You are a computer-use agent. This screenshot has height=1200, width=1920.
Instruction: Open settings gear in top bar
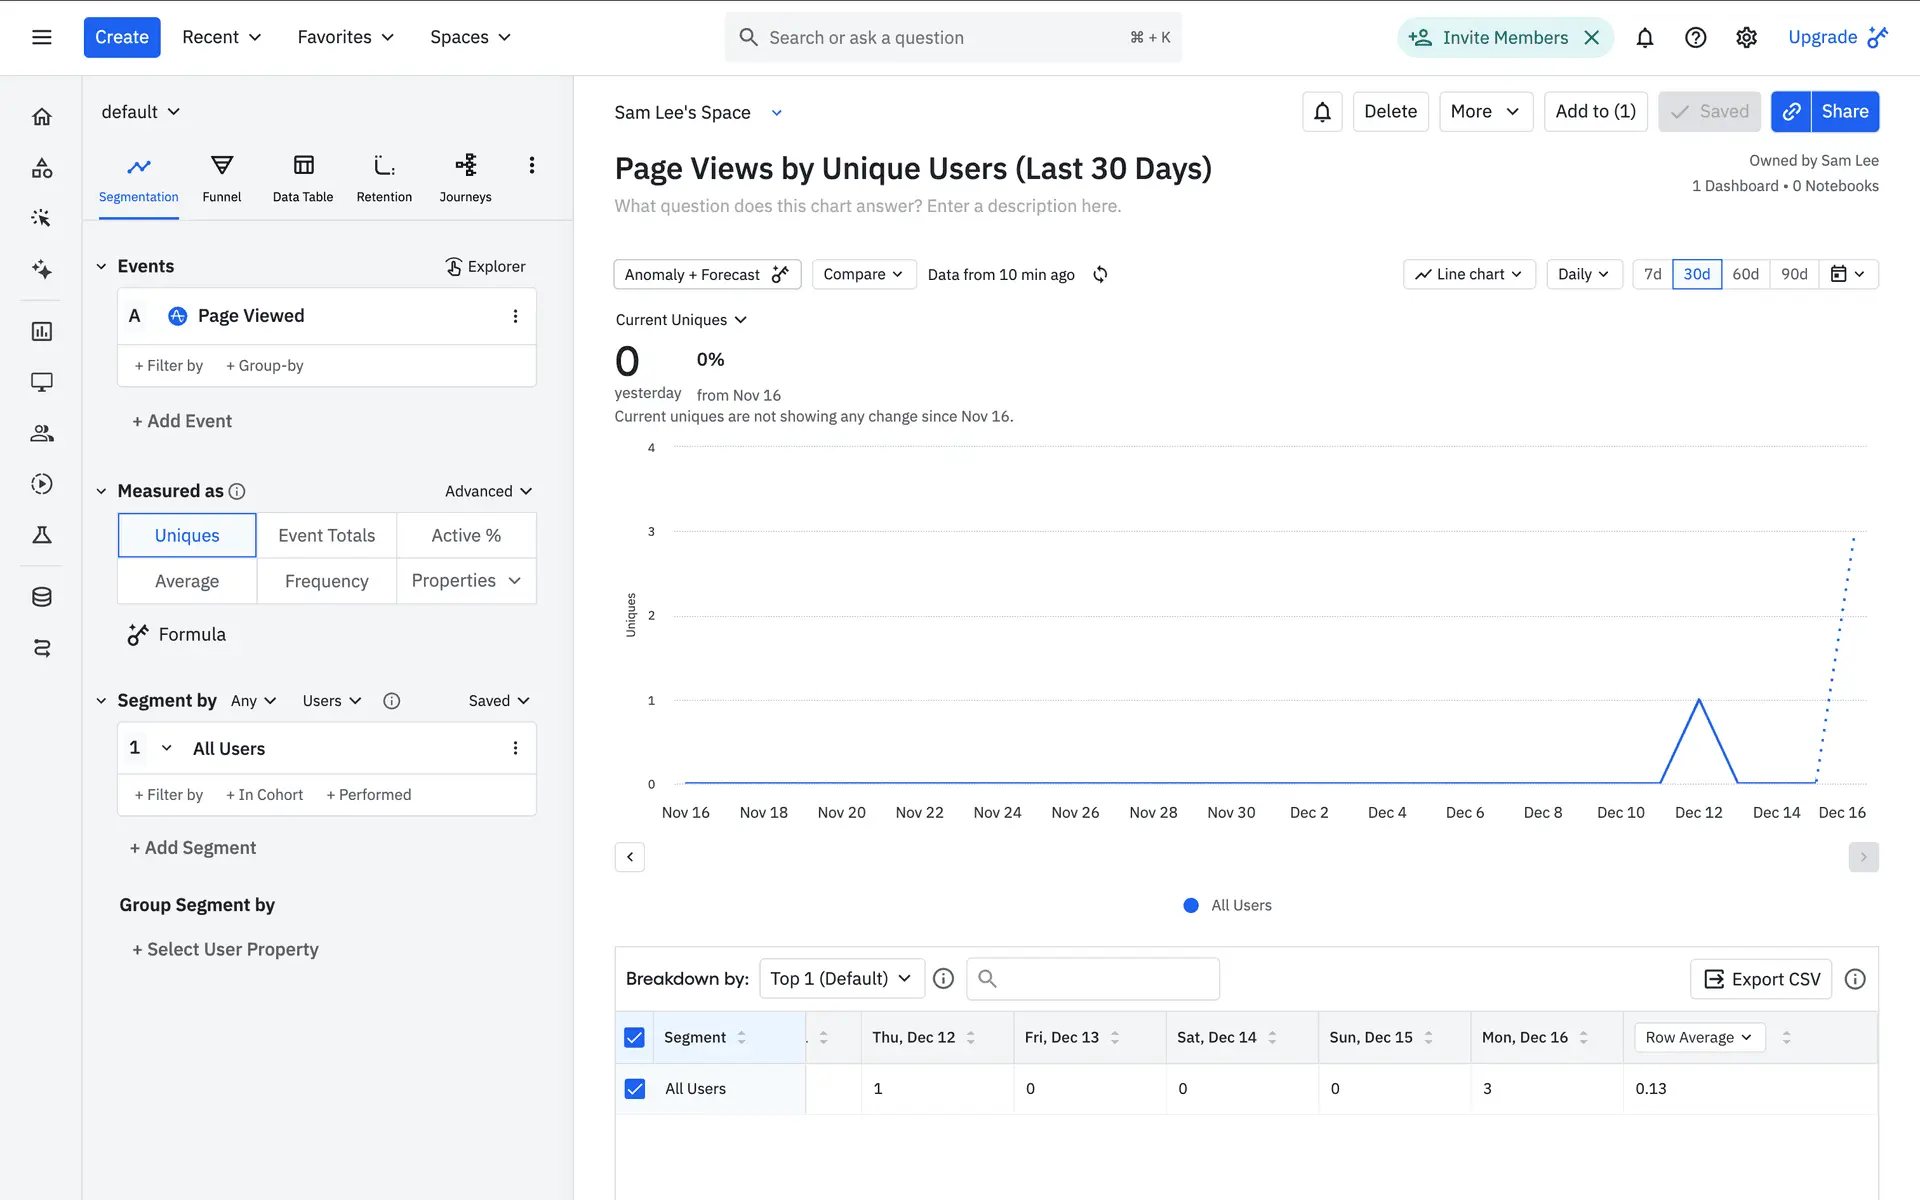[x=1746, y=38]
